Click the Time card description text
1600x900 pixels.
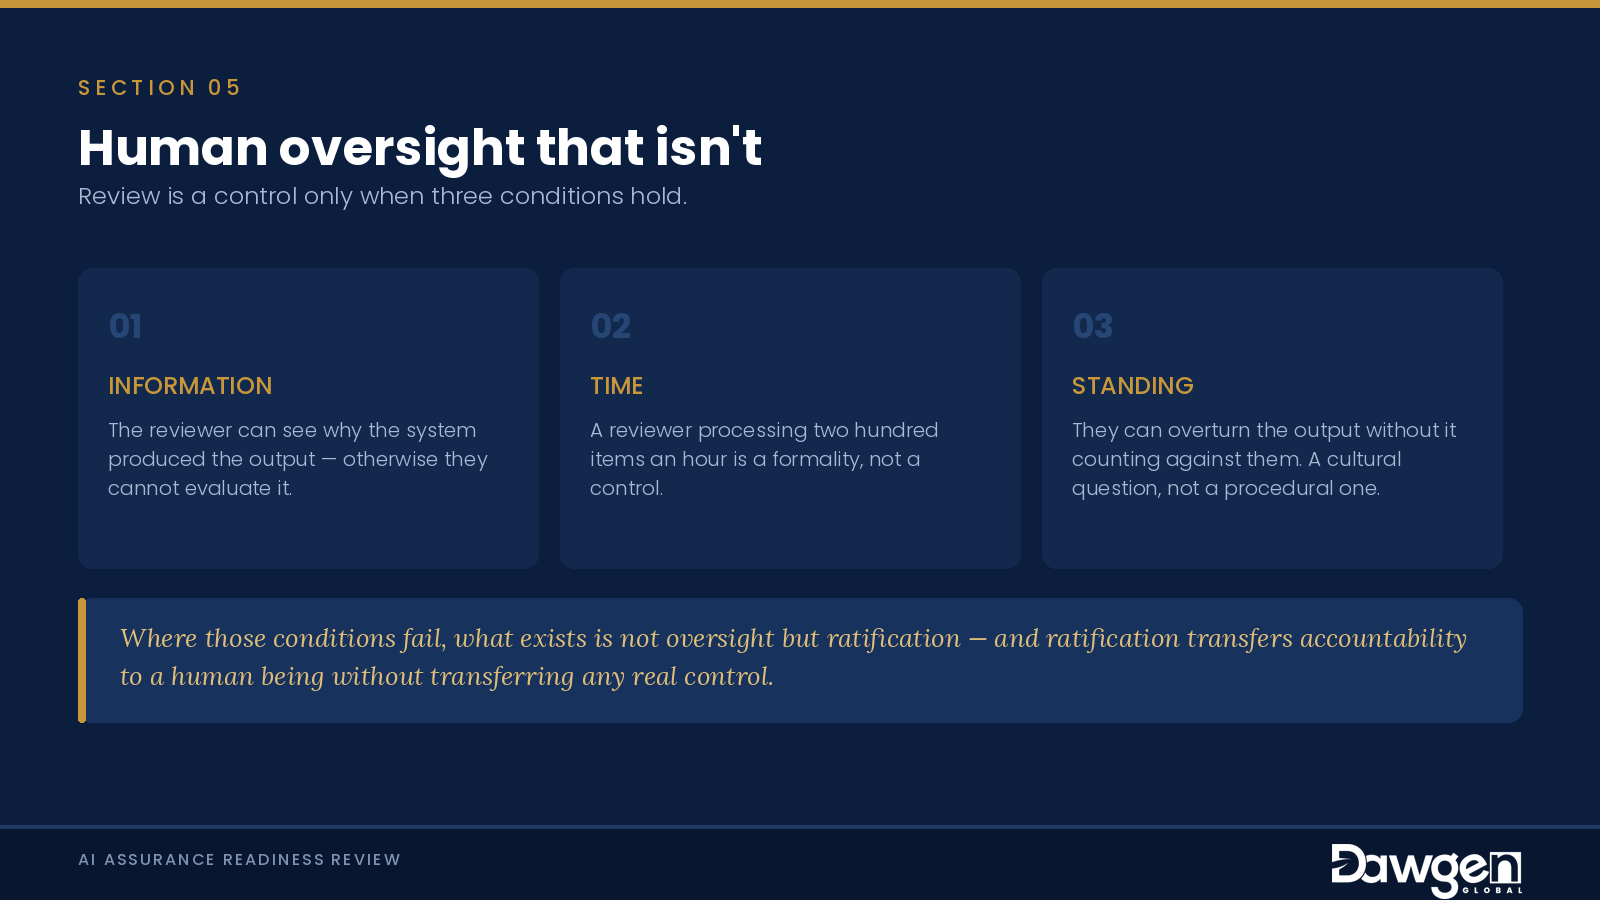tap(764, 459)
